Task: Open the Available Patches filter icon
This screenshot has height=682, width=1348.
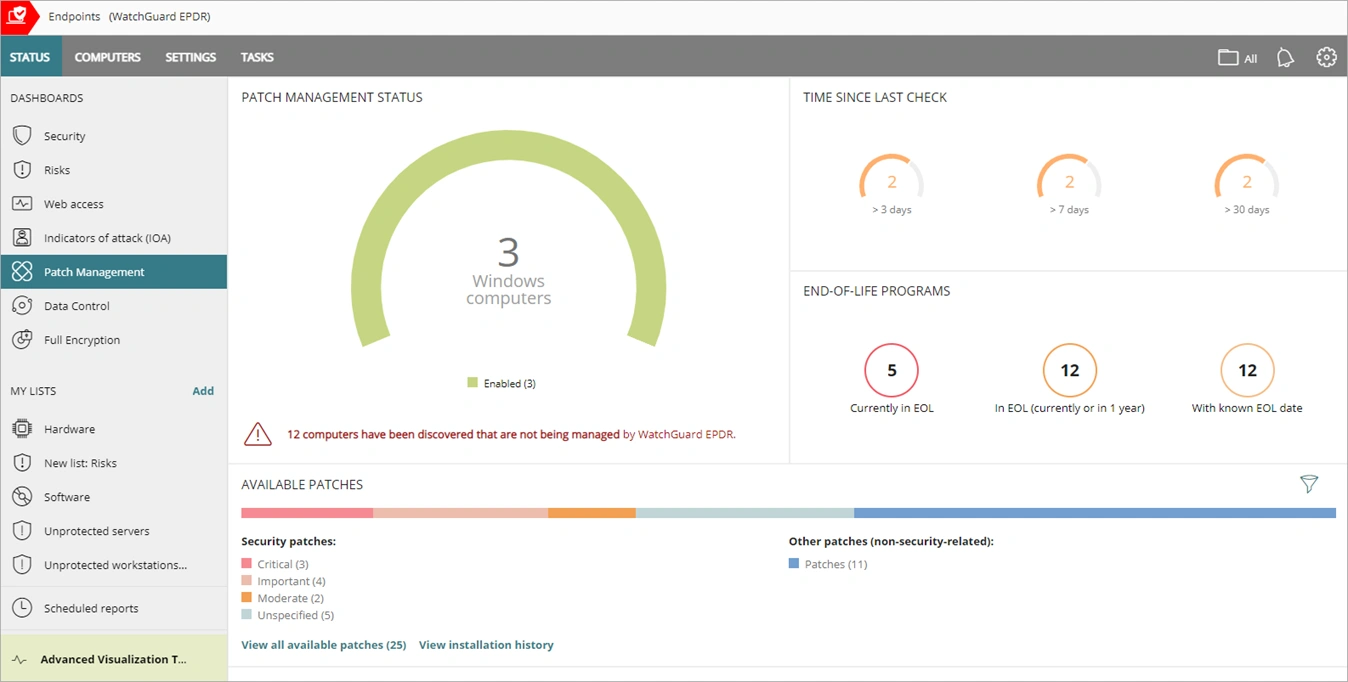Action: 1309,485
